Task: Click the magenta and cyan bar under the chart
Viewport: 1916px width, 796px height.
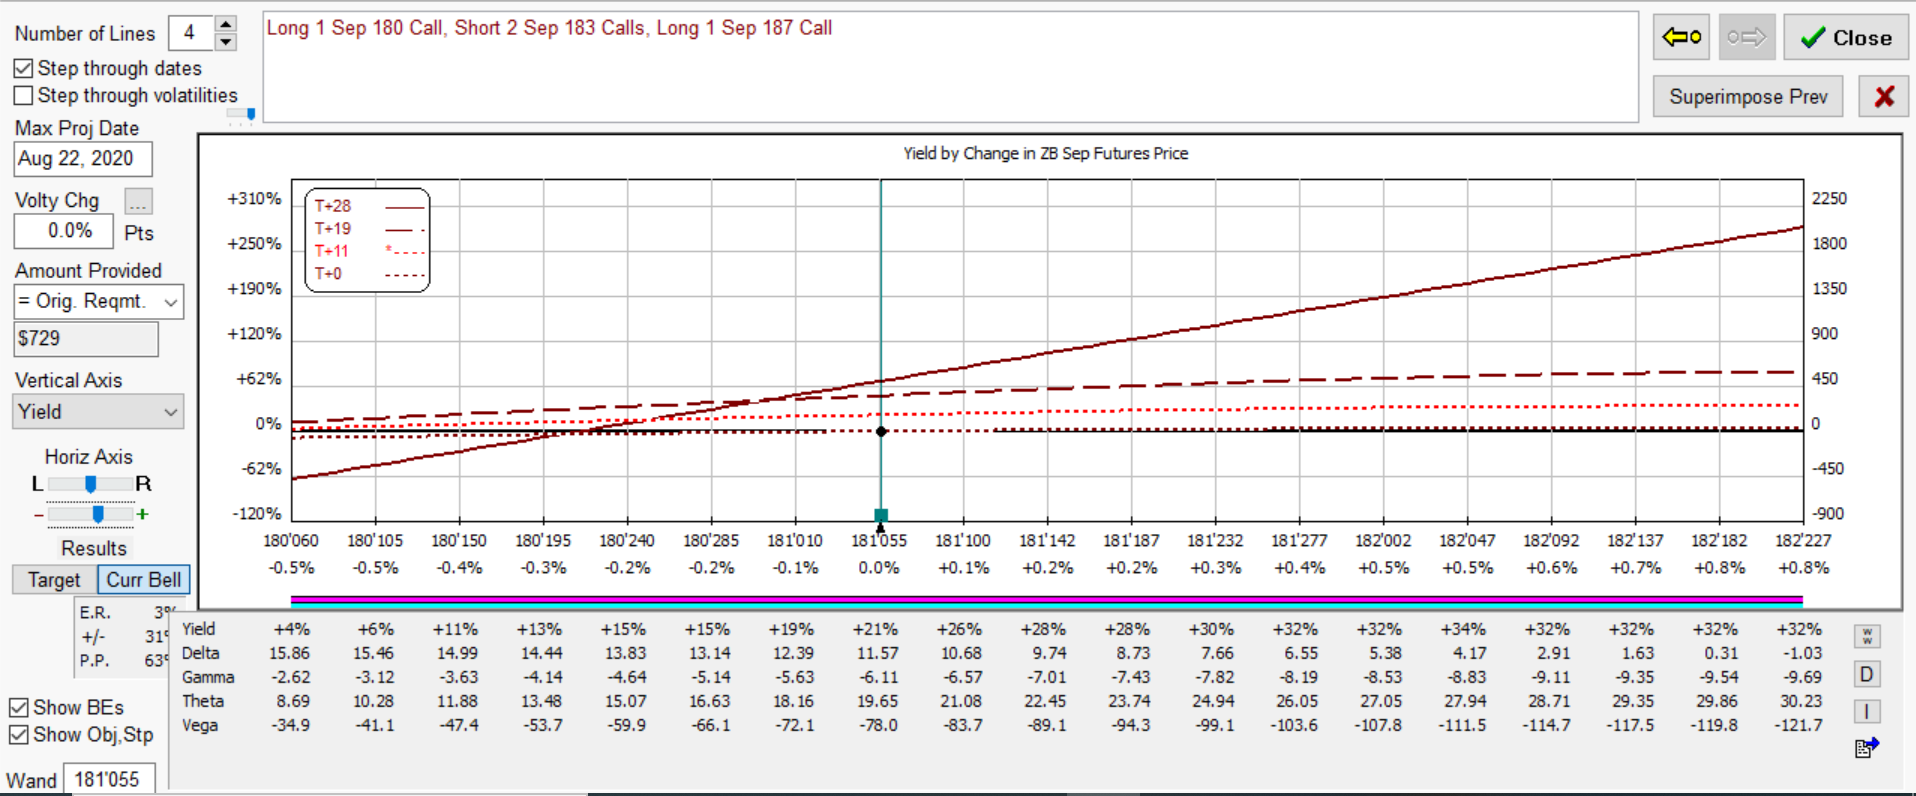Action: pyautogui.click(x=1046, y=602)
